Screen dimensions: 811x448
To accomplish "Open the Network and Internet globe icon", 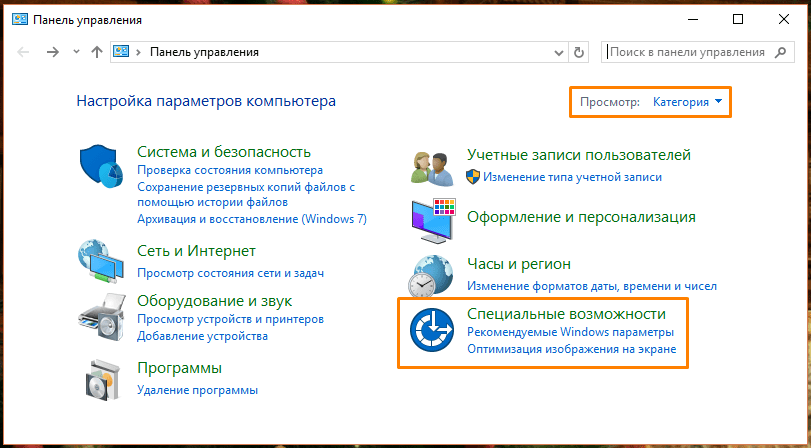I will [101, 261].
